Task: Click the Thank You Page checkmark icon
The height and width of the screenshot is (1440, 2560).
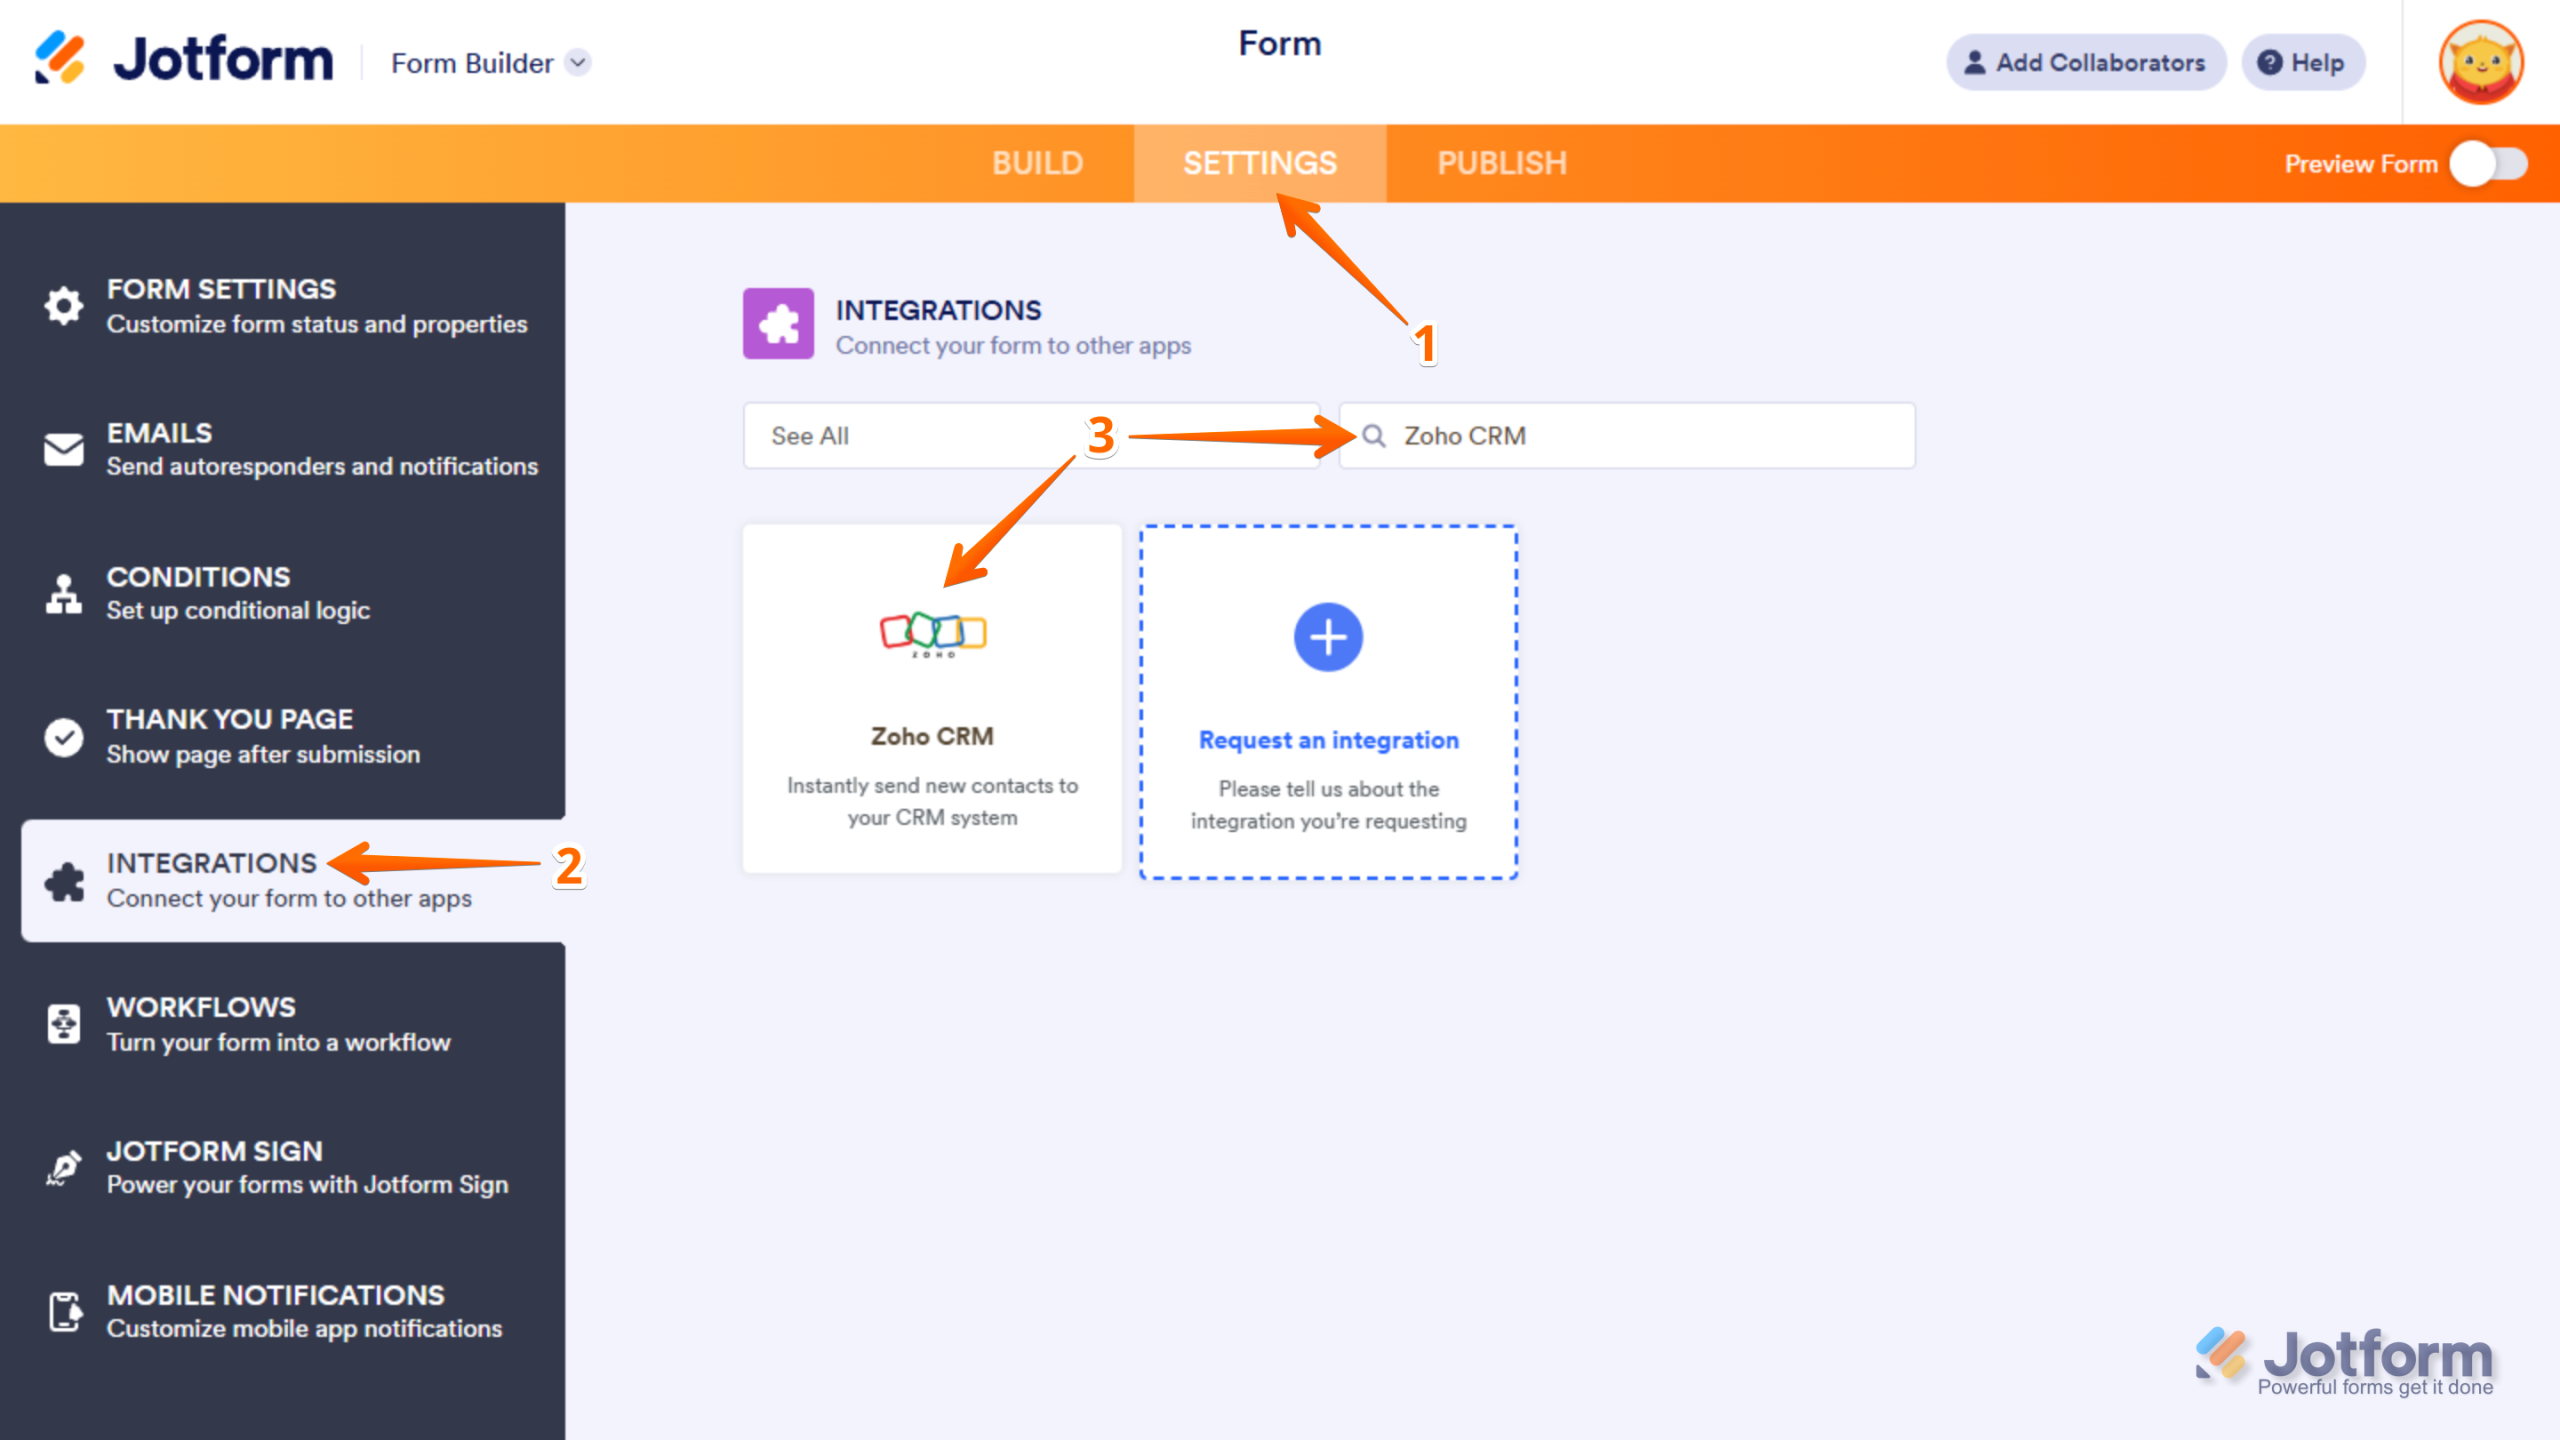Action: [62, 736]
